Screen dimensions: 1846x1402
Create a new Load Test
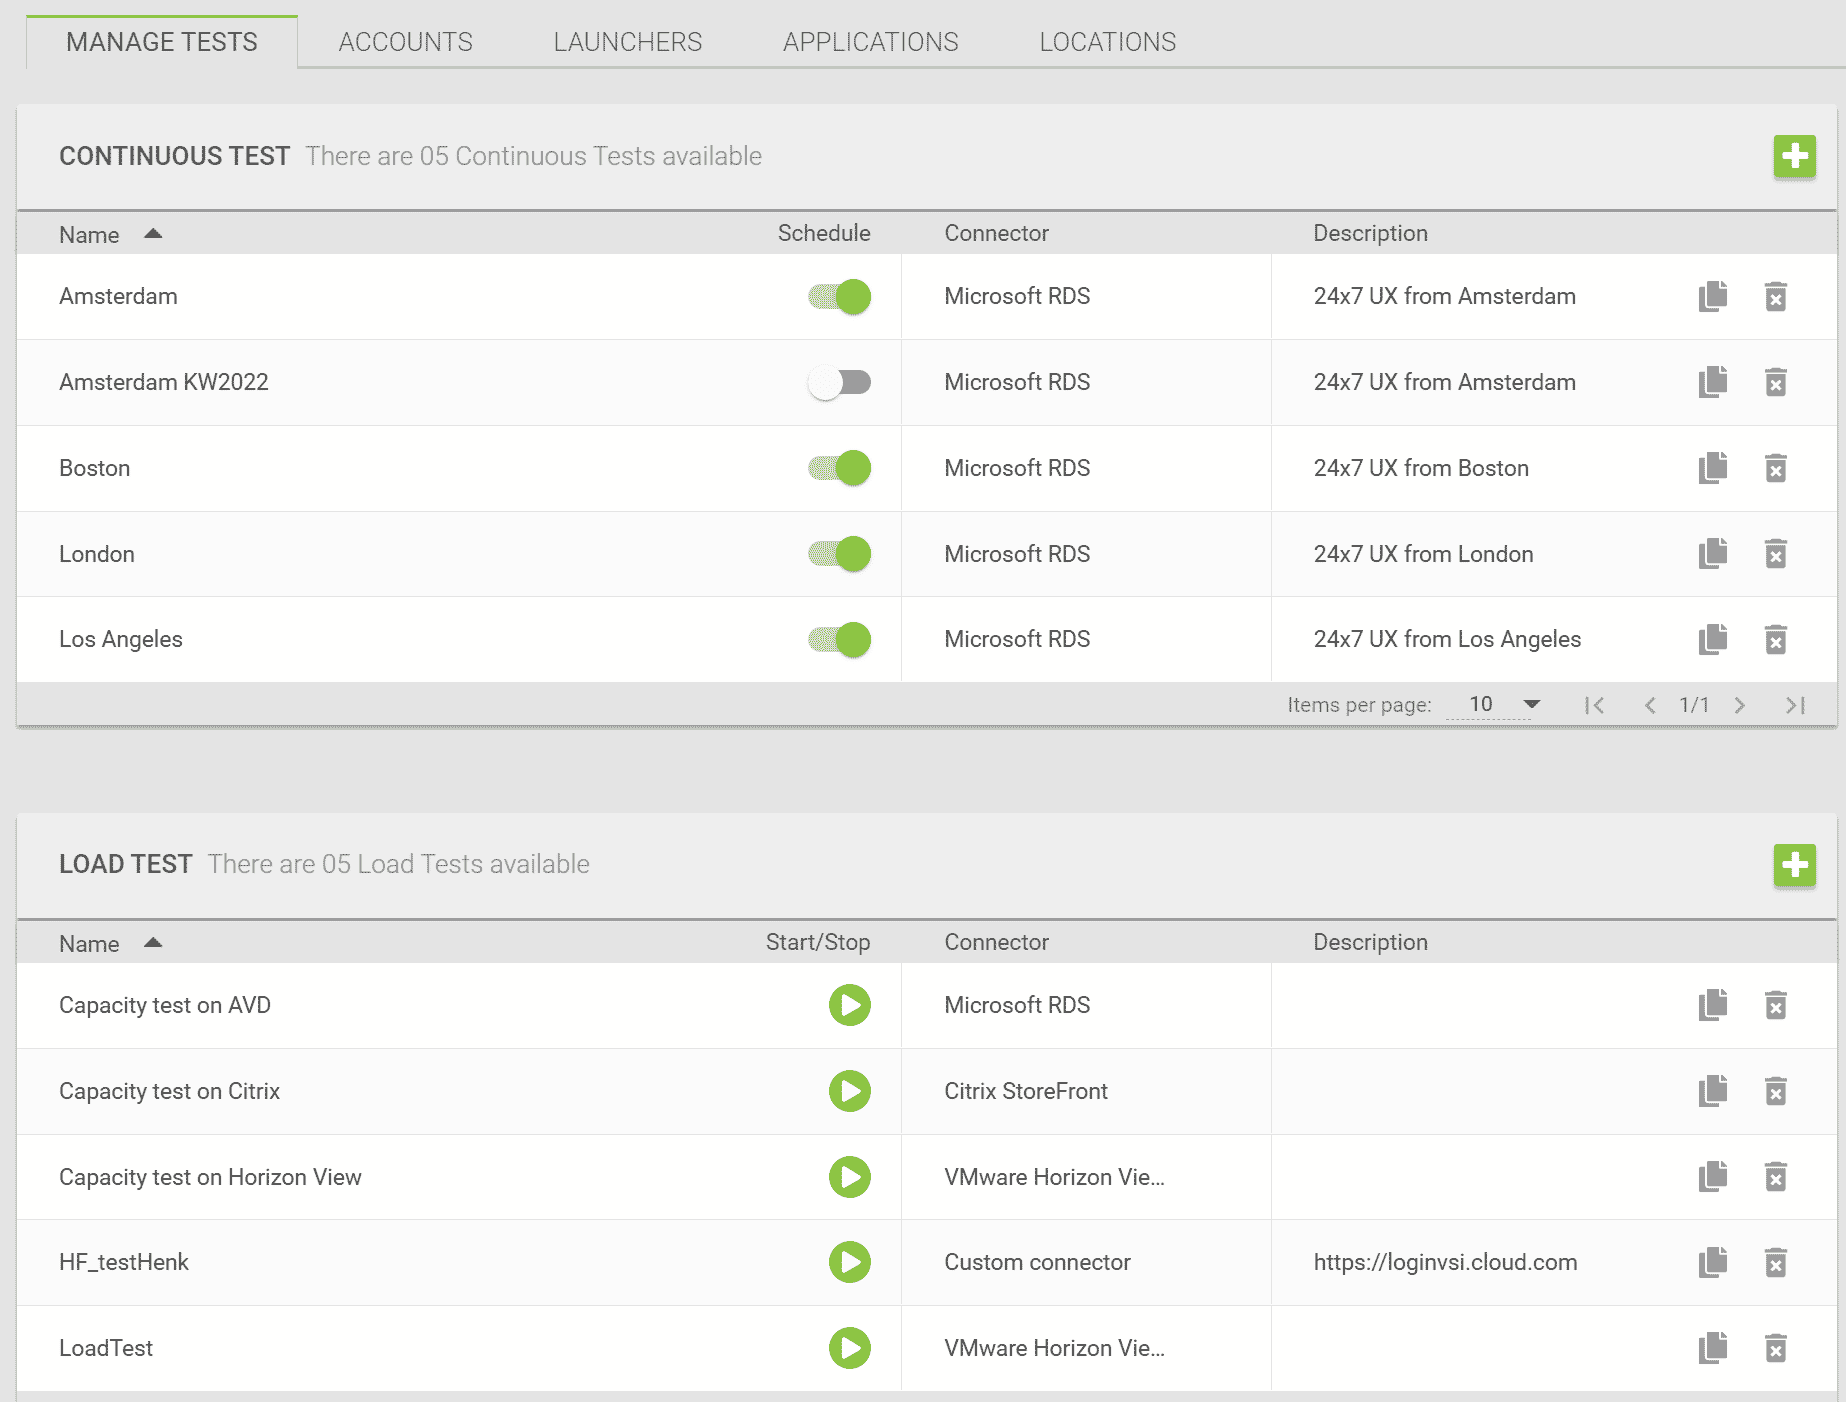click(1794, 865)
